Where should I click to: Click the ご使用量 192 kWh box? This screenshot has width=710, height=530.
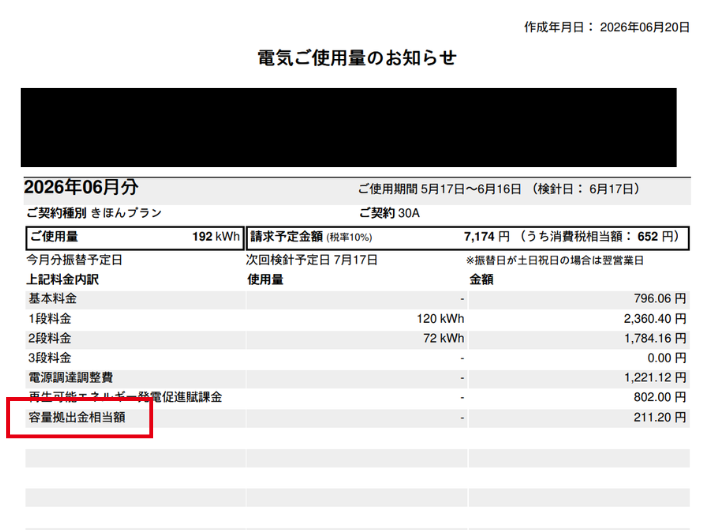[135, 237]
